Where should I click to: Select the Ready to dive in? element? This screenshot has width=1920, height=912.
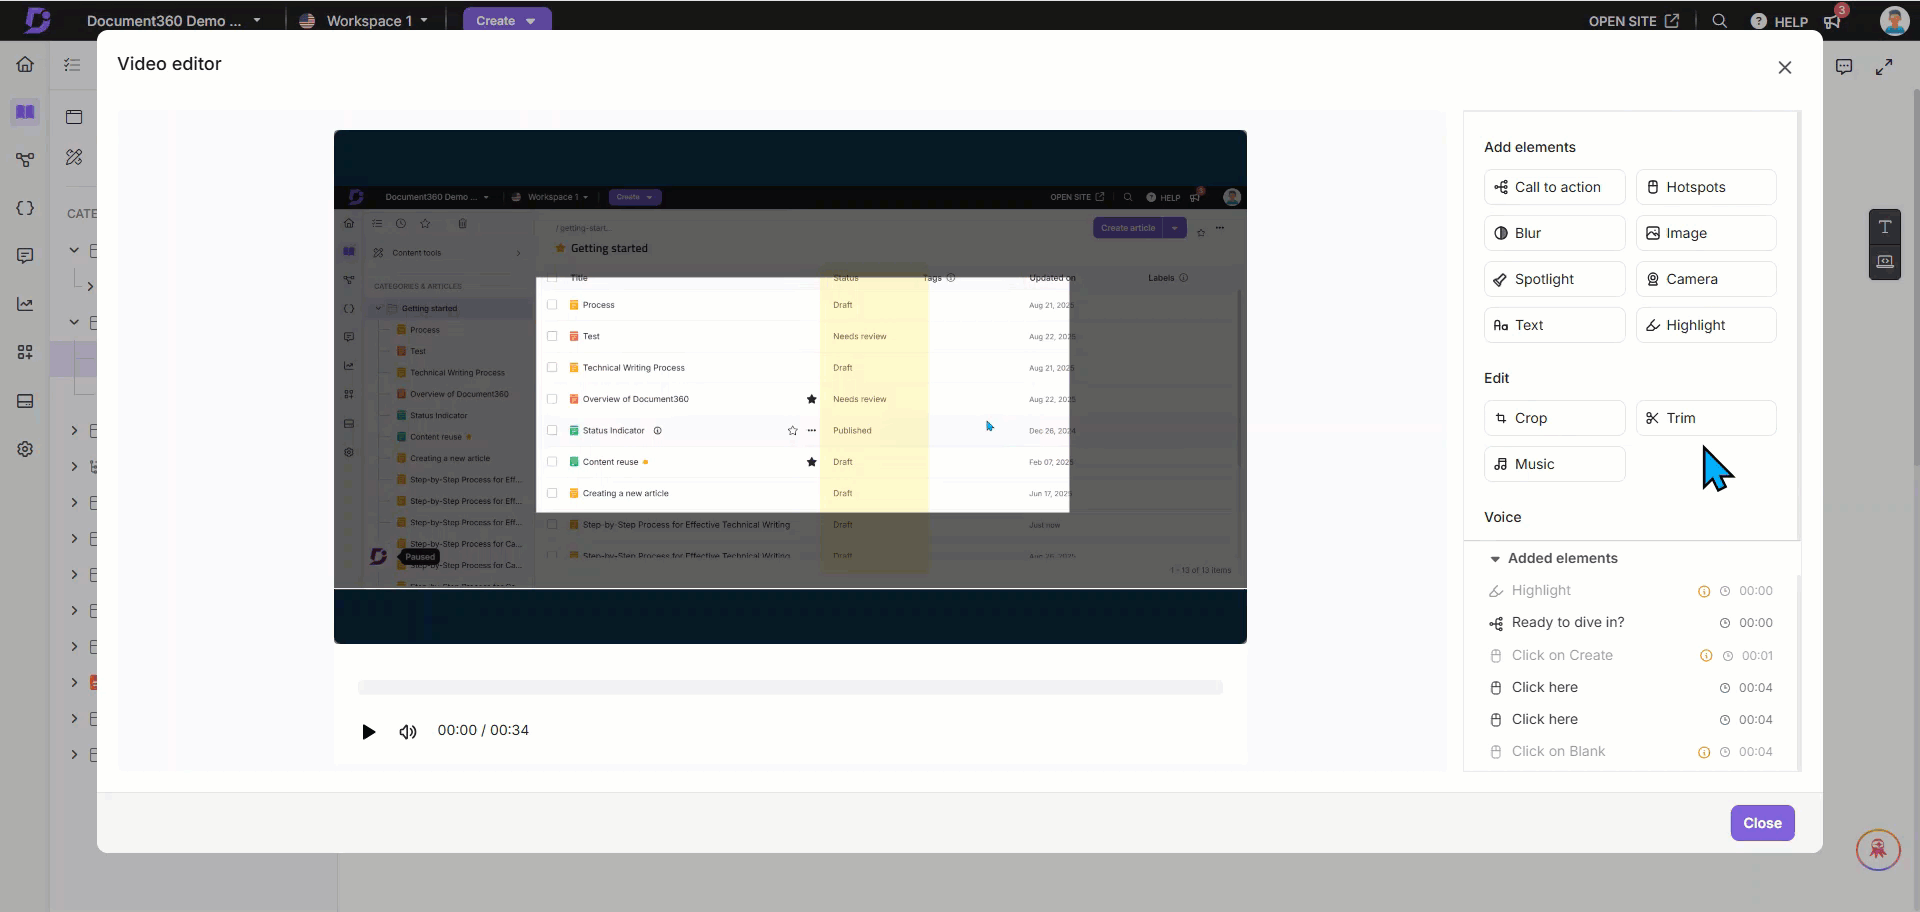pos(1630,623)
